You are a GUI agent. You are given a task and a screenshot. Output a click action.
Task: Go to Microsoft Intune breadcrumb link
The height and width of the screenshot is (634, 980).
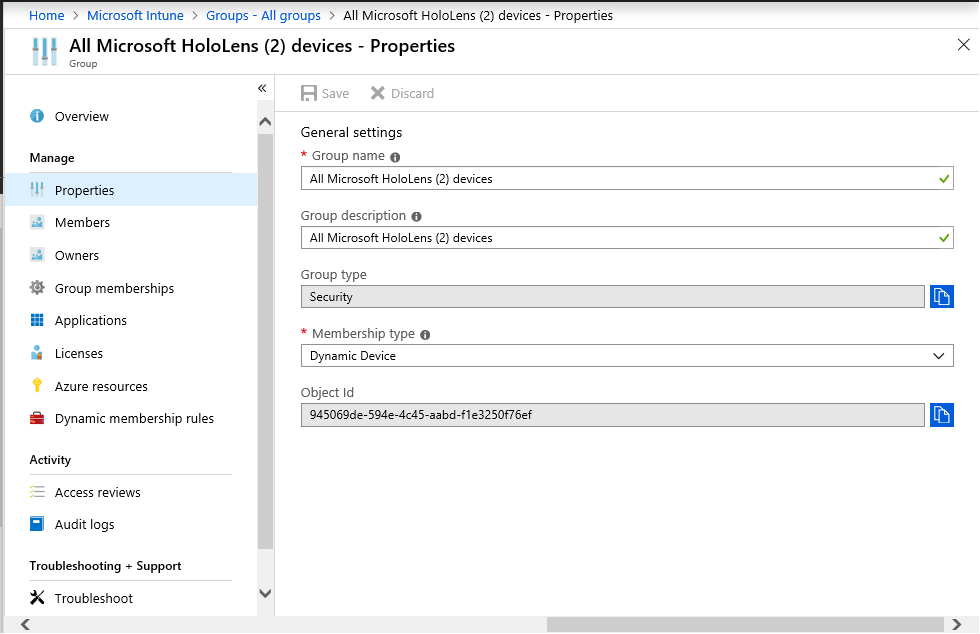click(135, 16)
